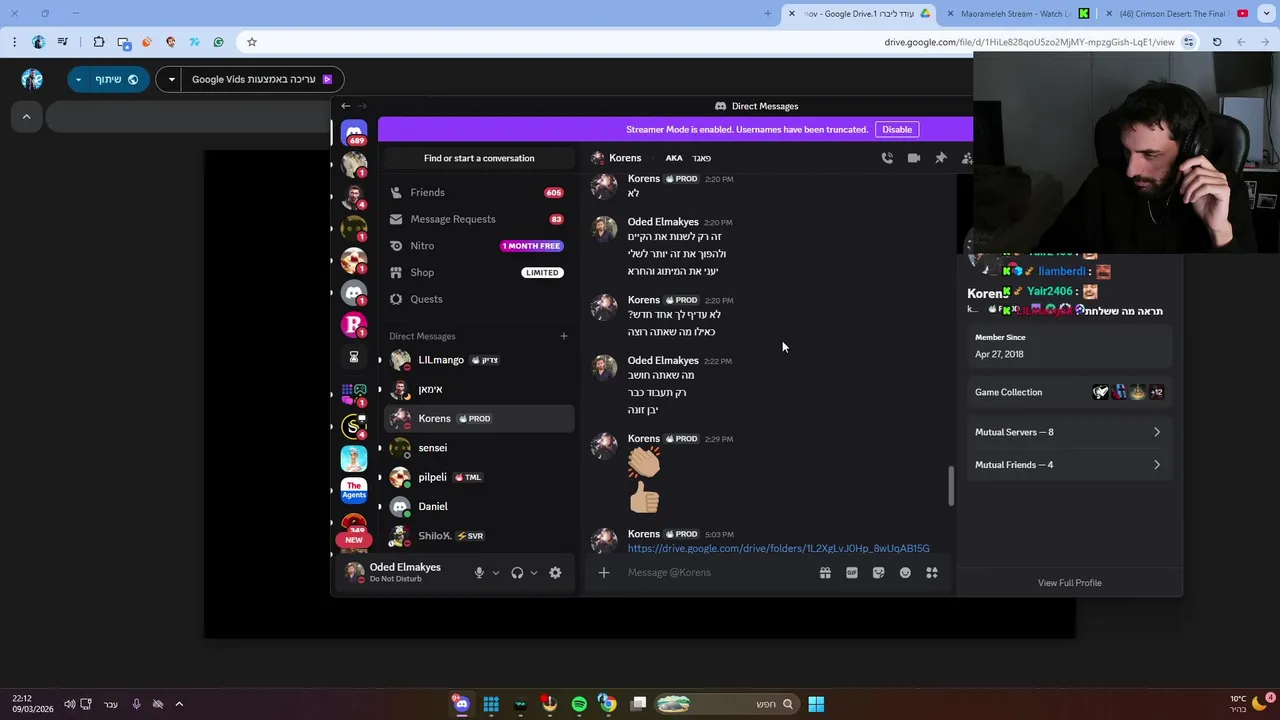The height and width of the screenshot is (720, 1280).
Task: Reload the Chrome page
Action: click(1217, 42)
